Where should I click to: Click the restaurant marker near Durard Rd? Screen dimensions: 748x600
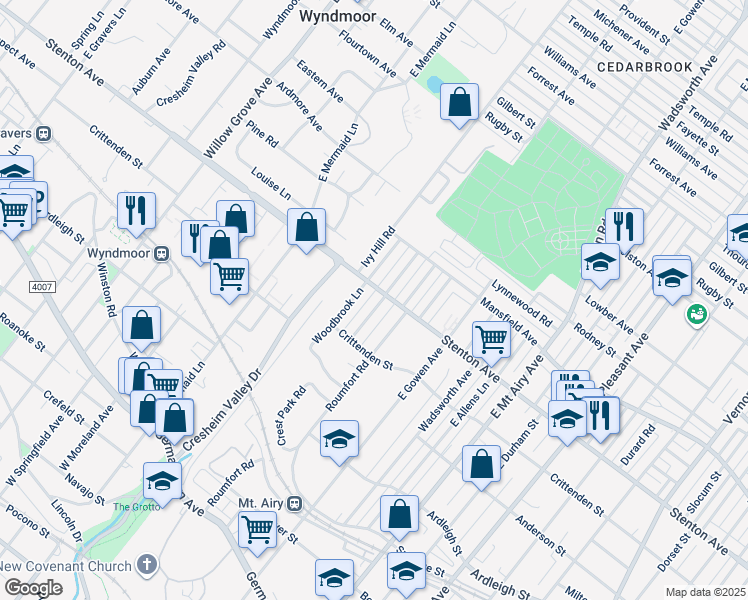[601, 418]
